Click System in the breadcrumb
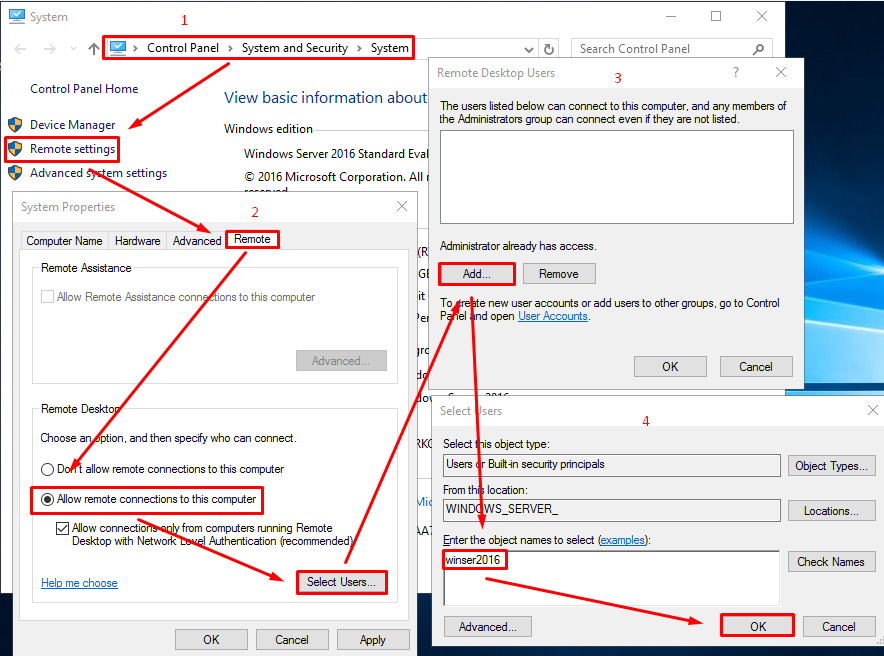Viewport: 884px width, 656px height. (x=390, y=48)
